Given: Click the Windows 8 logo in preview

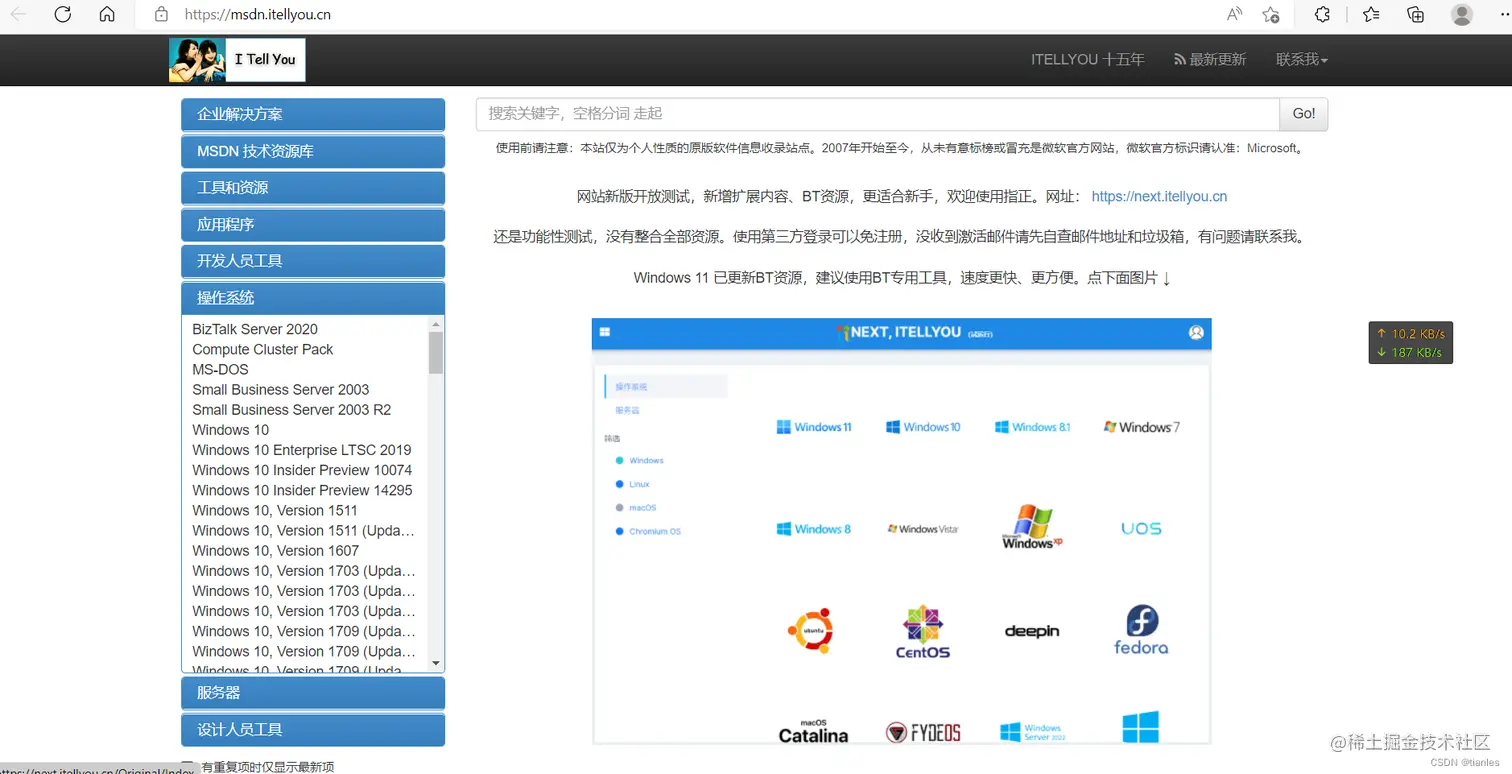Looking at the screenshot, I should tap(814, 529).
